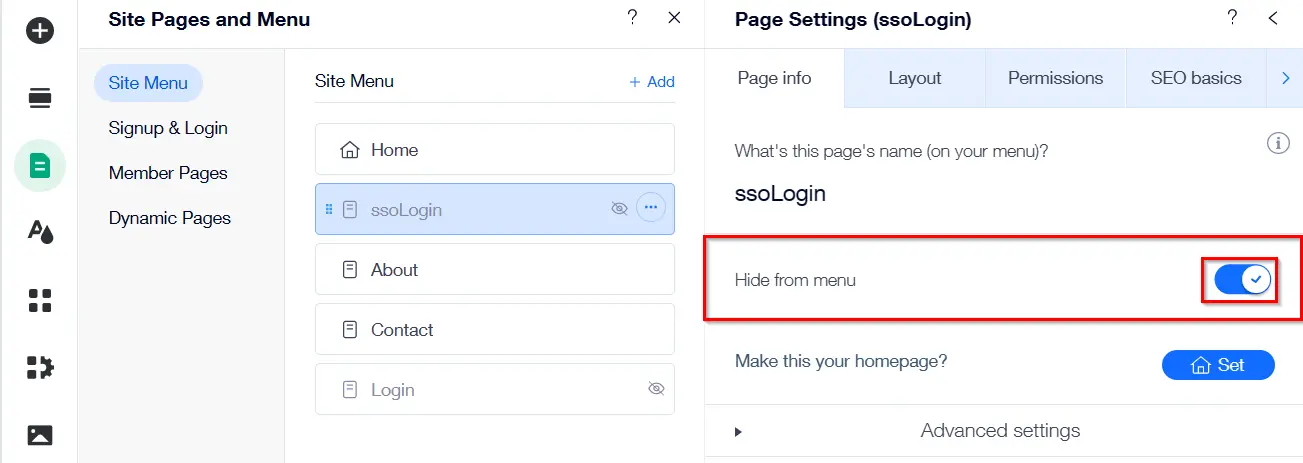Viewport: 1303px width, 463px height.
Task: Click the Home page house icon
Action: [x=350, y=150]
